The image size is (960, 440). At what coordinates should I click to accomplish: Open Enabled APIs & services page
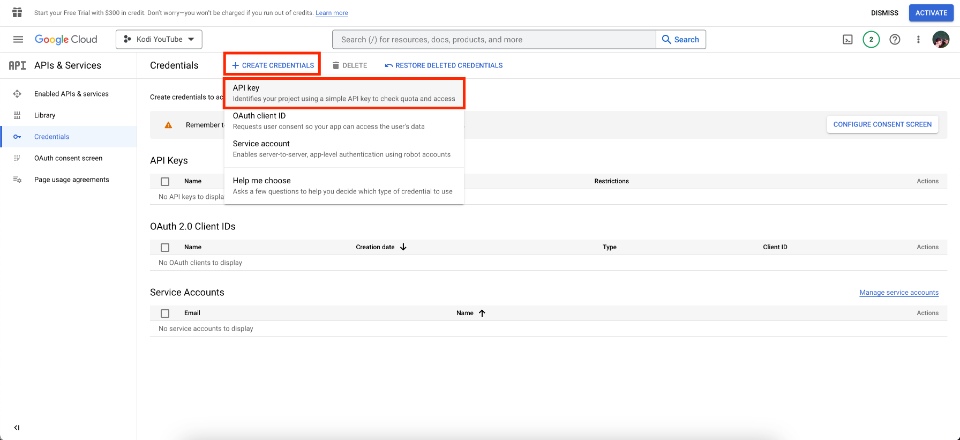[x=71, y=94]
